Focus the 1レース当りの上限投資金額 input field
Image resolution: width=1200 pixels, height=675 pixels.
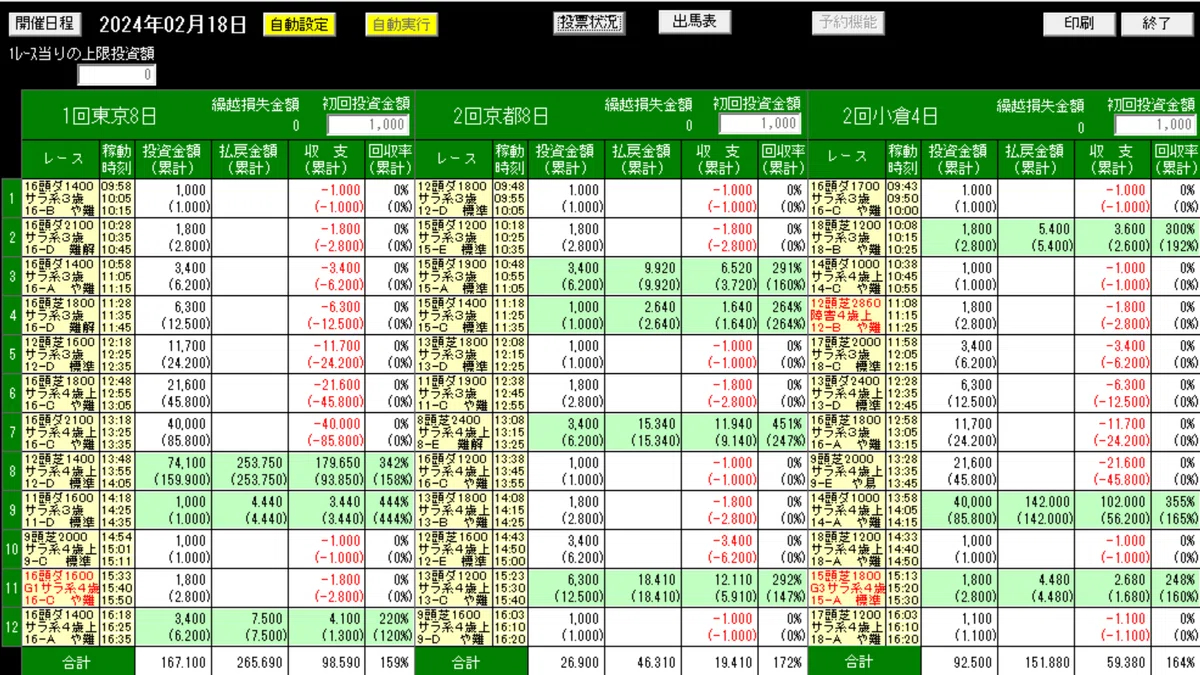[117, 74]
